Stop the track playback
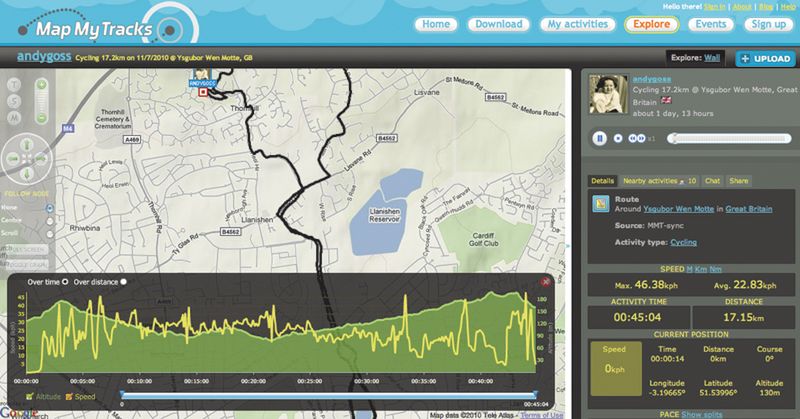This screenshot has width=800, height=419. pos(618,138)
